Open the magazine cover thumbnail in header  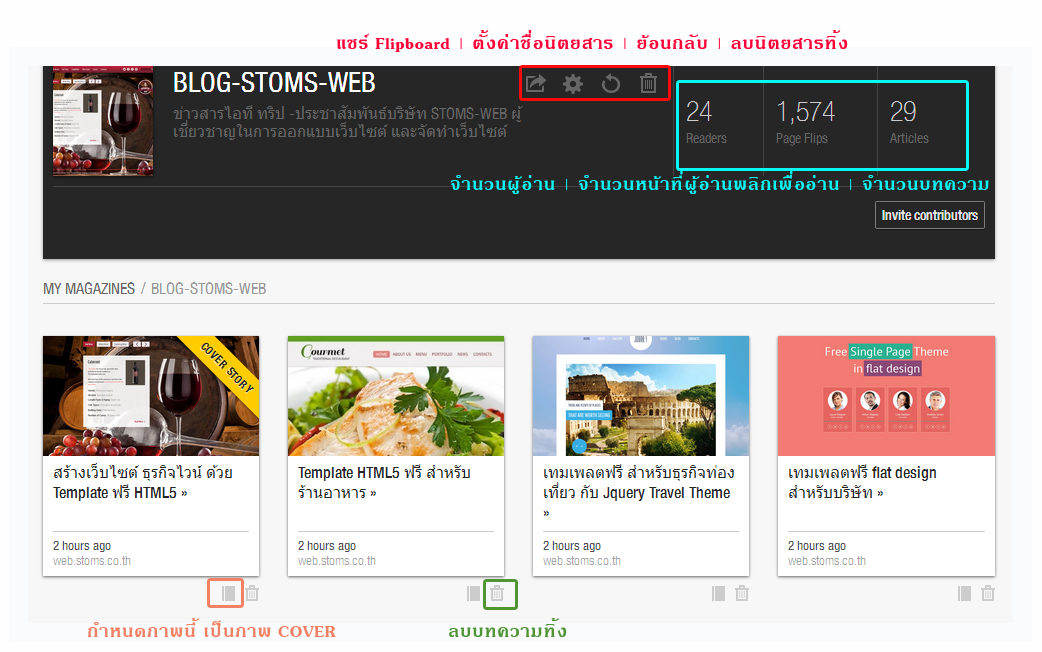point(103,120)
